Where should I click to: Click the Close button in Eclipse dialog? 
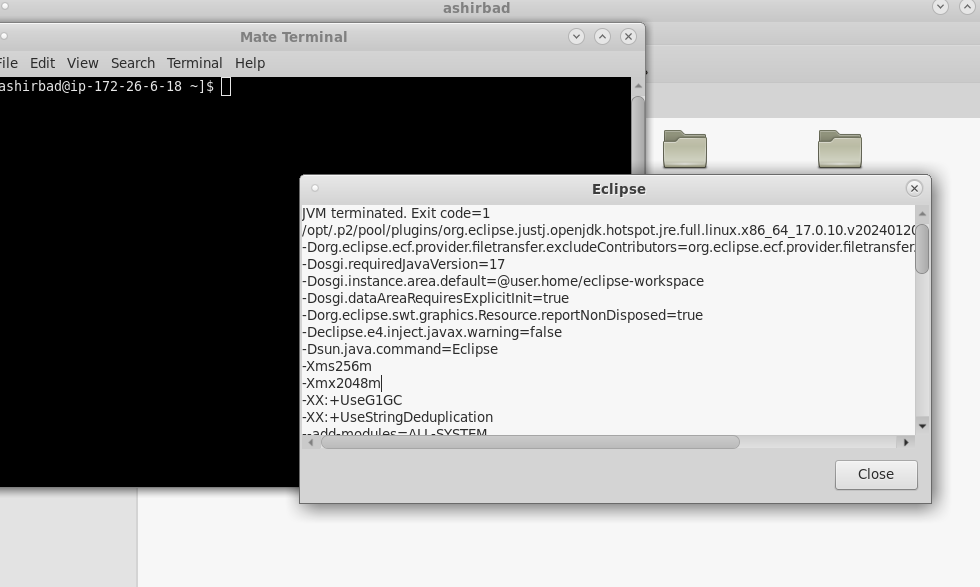876,474
